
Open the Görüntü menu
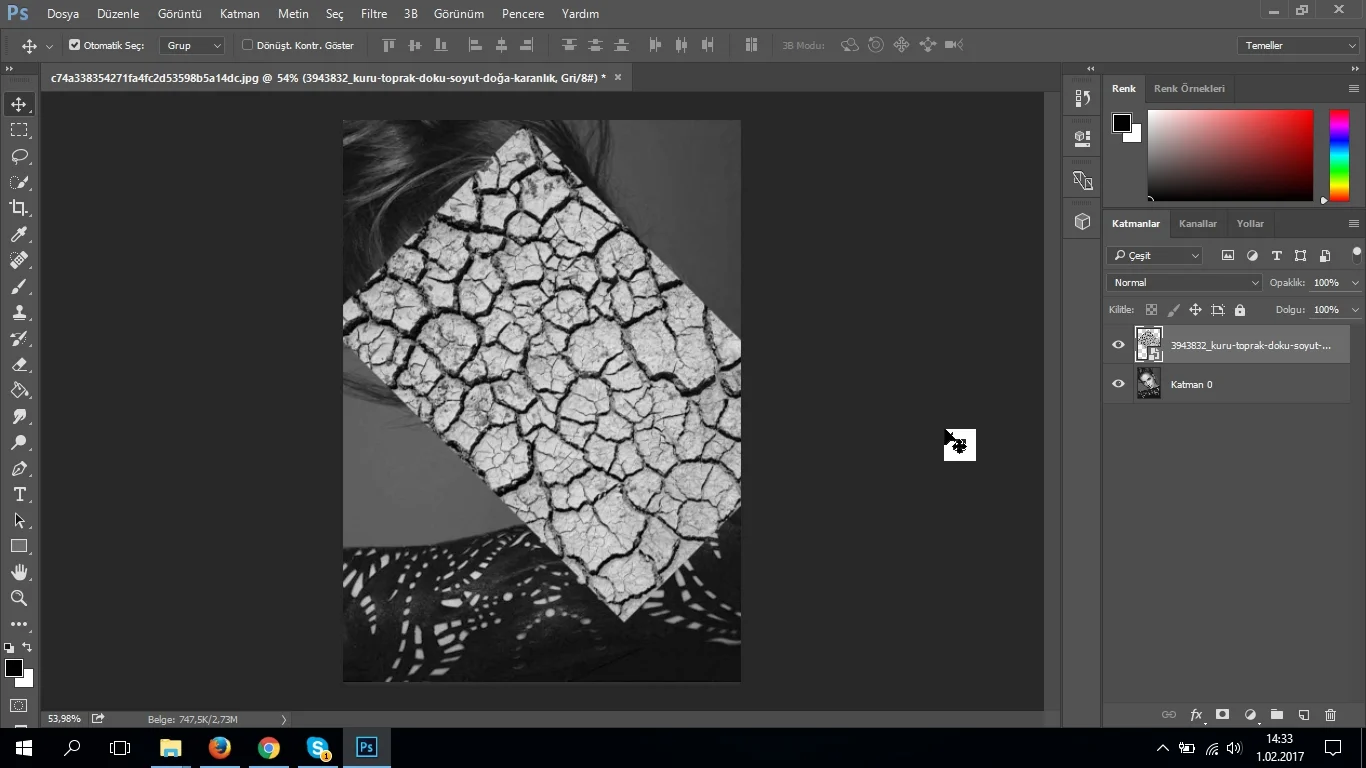[180, 14]
